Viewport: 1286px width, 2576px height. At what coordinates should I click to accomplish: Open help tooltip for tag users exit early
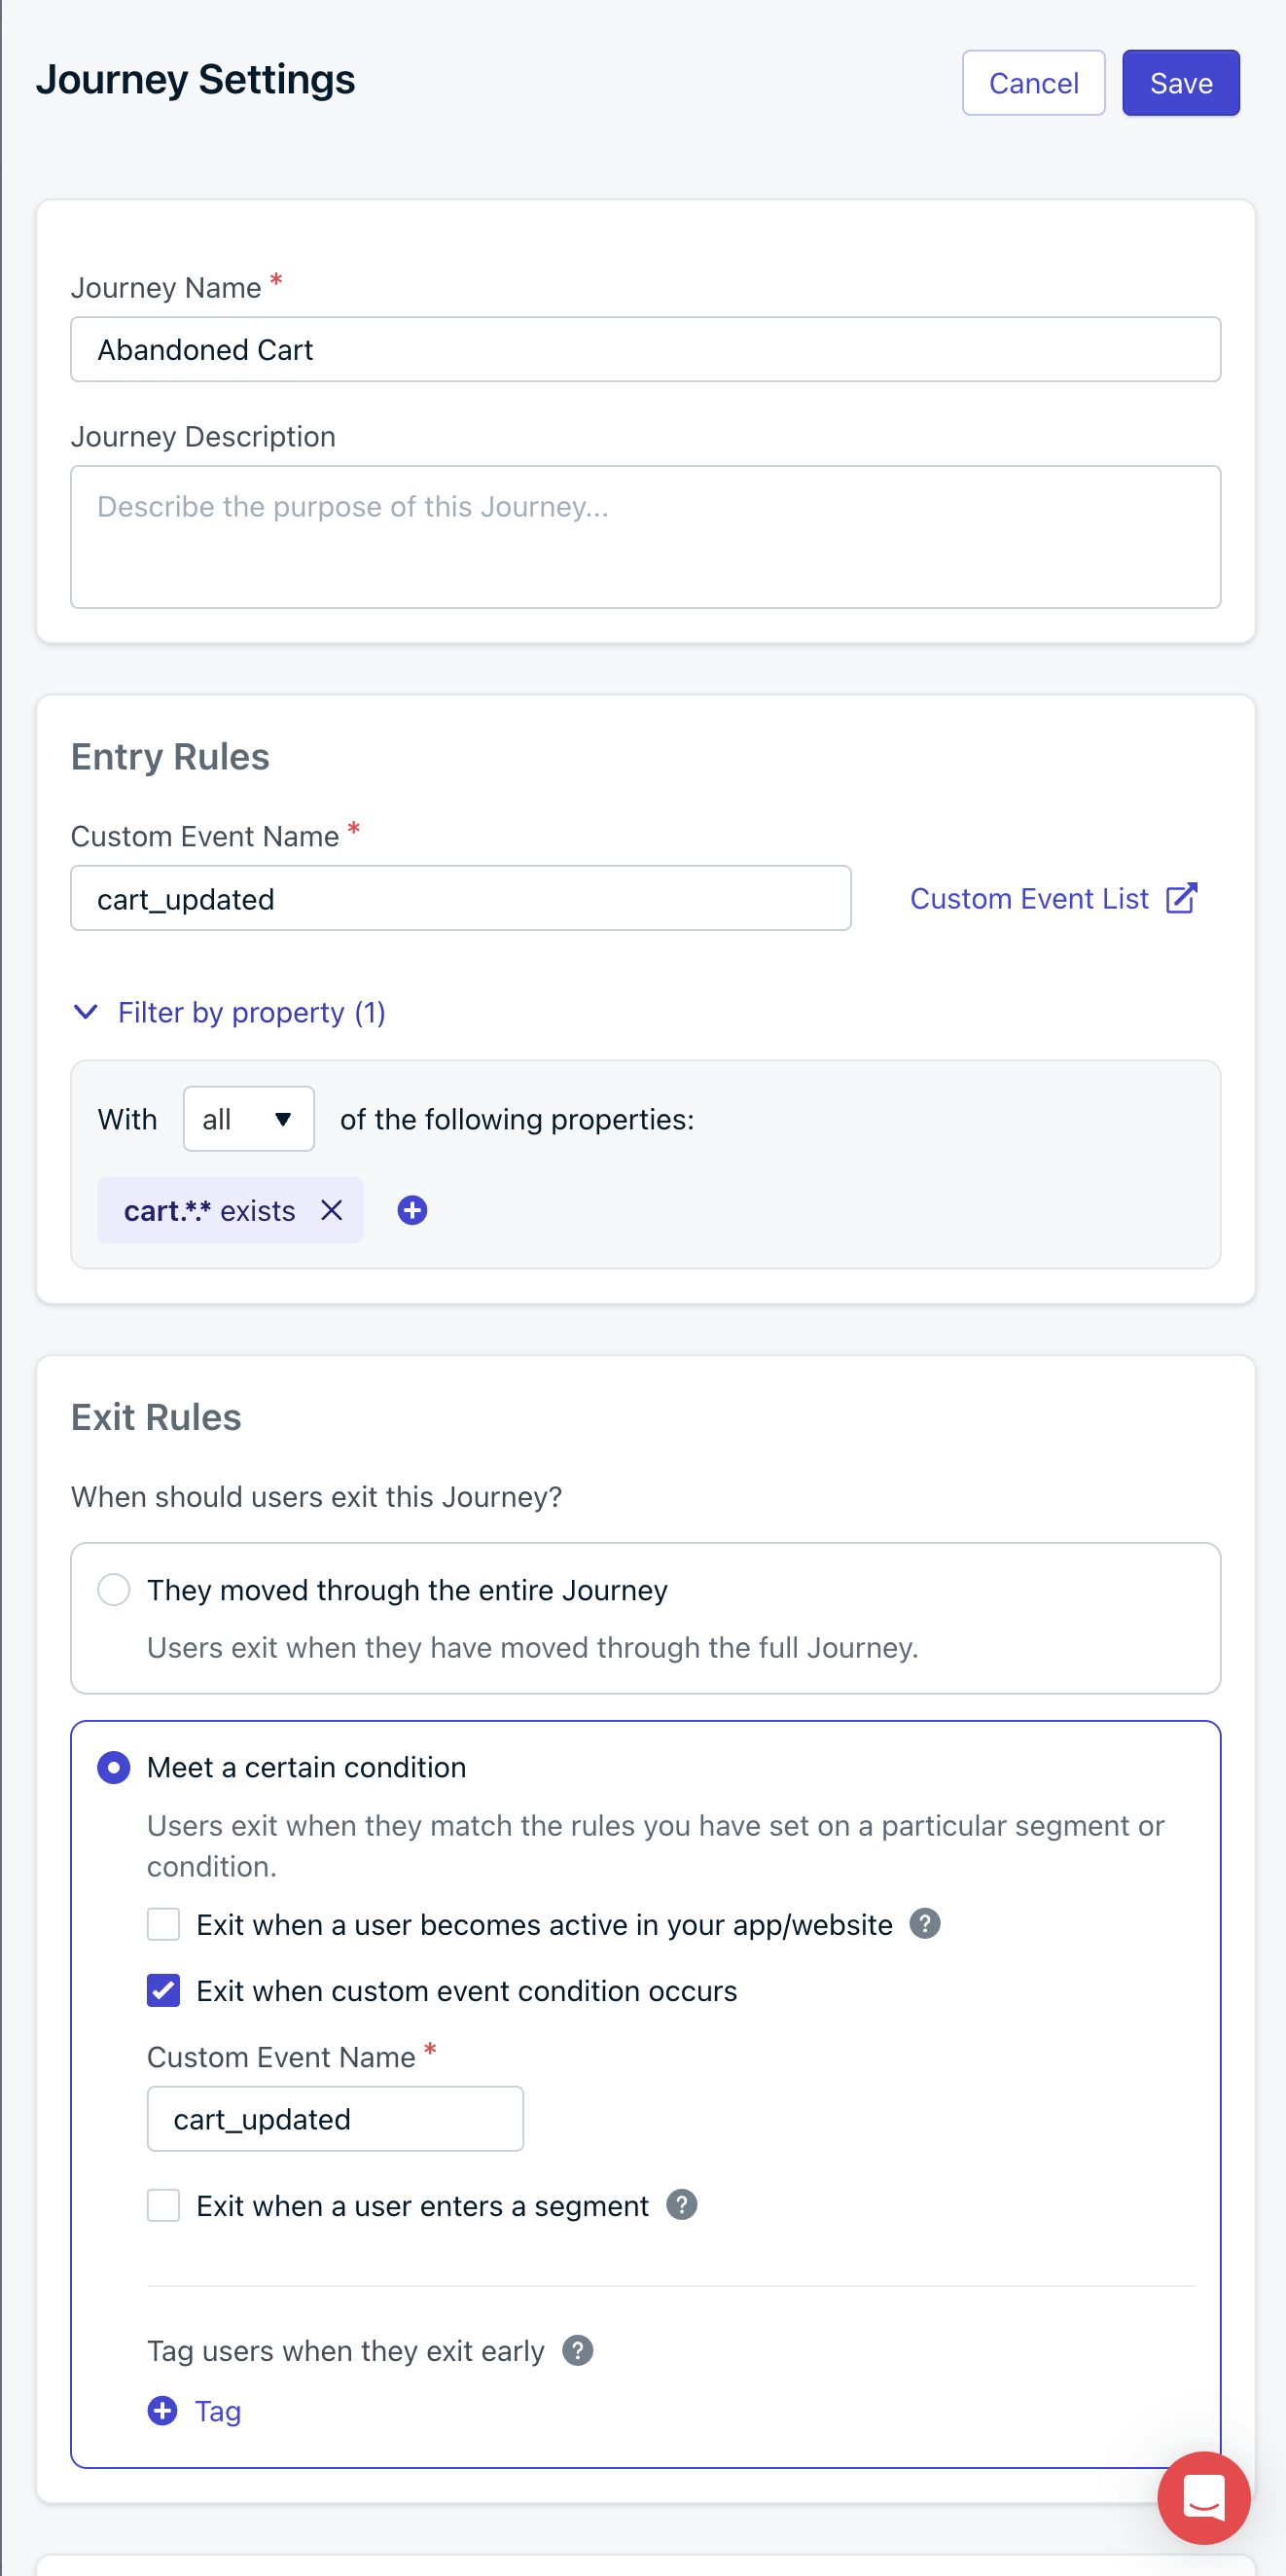coord(577,2349)
